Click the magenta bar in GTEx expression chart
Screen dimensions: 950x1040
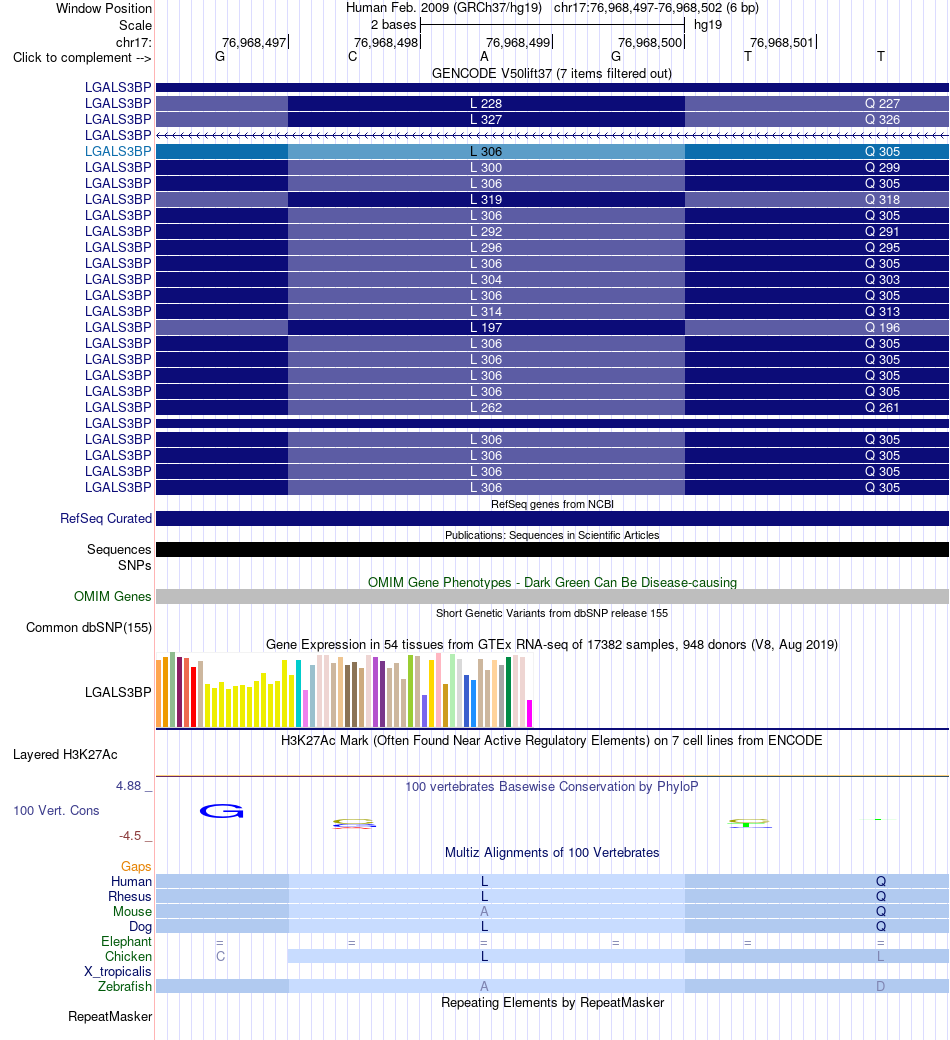click(529, 714)
